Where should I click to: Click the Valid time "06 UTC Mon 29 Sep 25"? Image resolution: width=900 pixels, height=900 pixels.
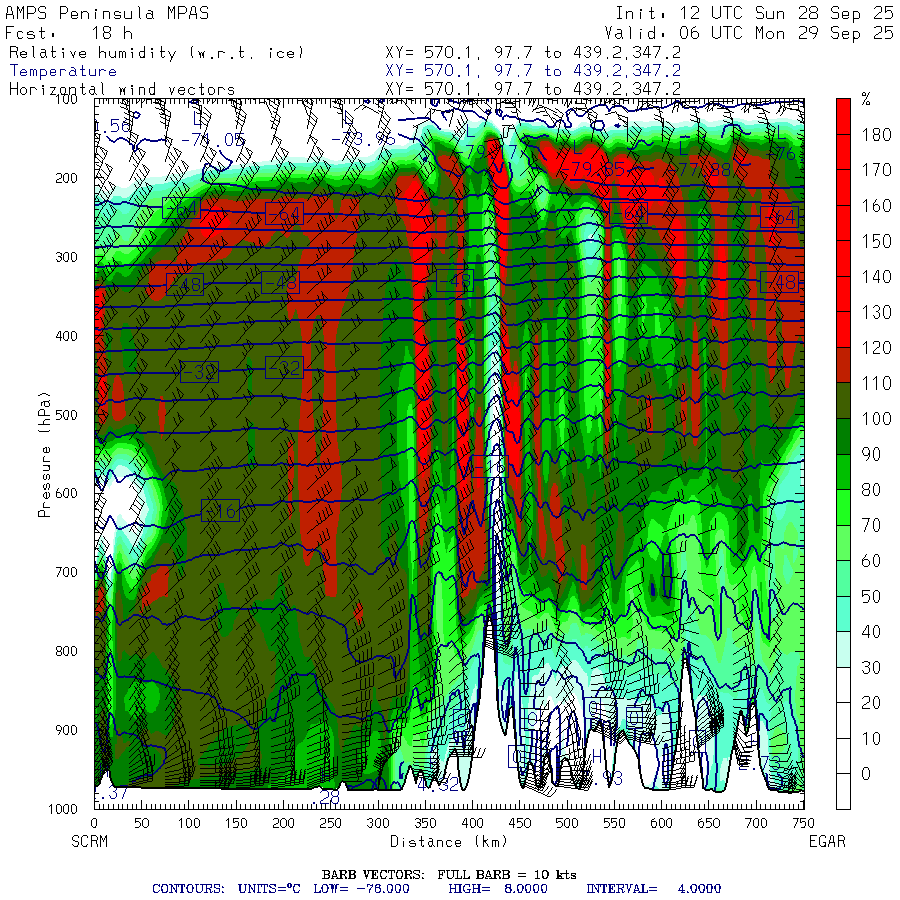[x=787, y=33]
